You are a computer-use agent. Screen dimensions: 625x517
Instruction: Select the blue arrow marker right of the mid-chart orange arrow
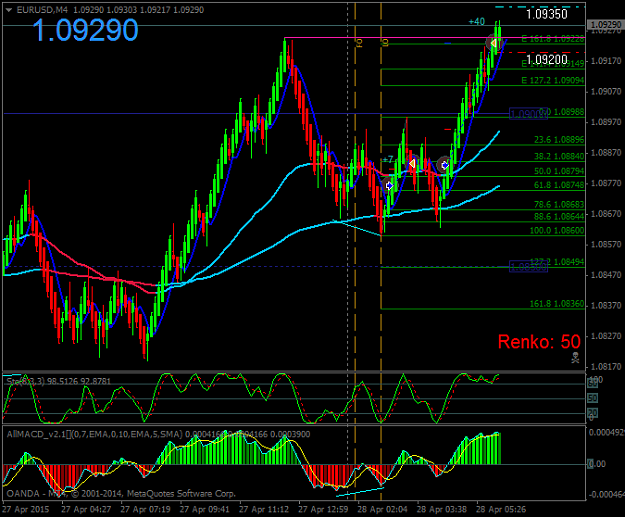(x=444, y=165)
